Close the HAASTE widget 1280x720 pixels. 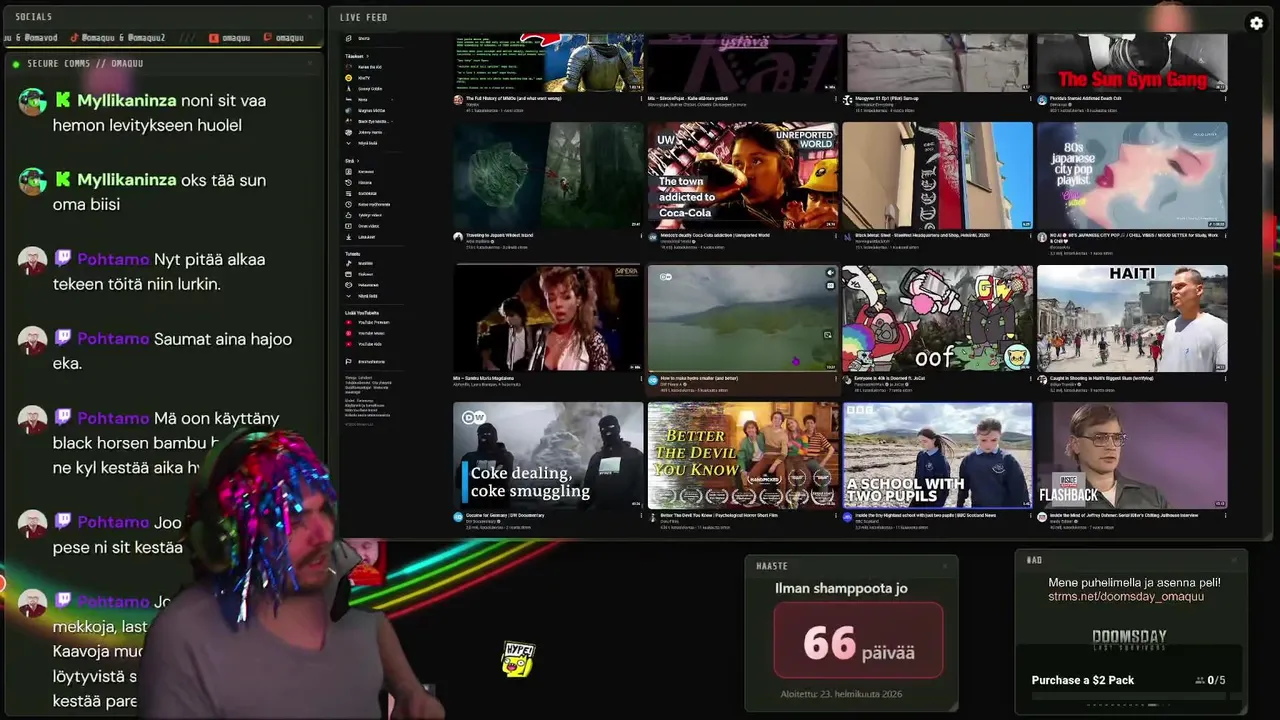[x=944, y=566]
